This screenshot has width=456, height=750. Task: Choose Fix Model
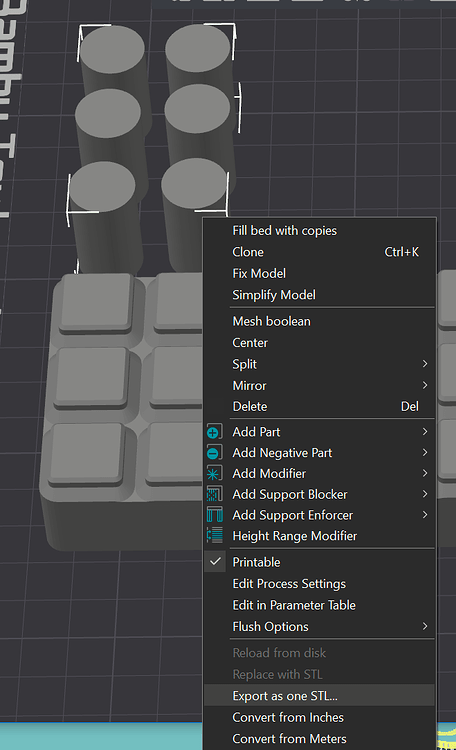tap(320, 274)
